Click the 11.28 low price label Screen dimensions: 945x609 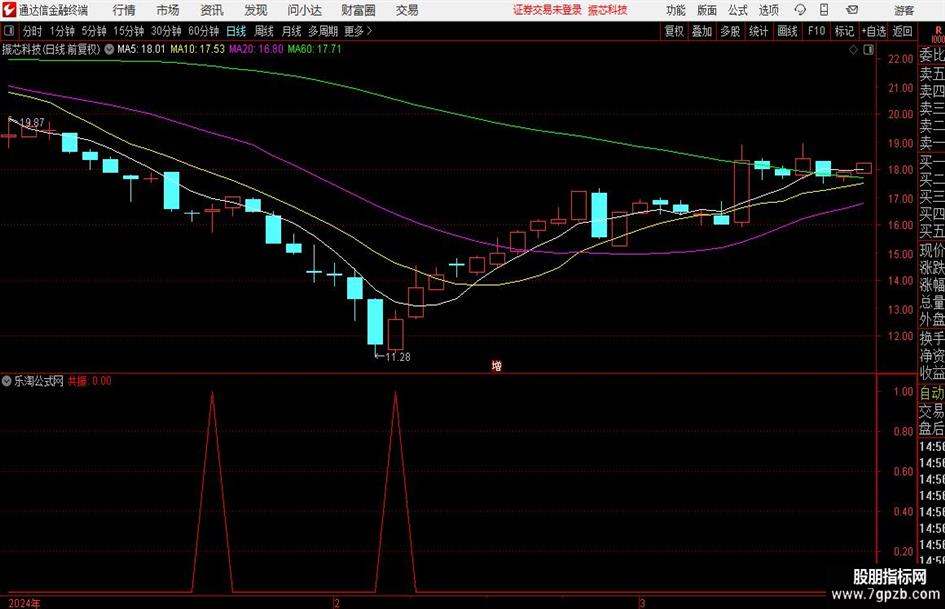[x=398, y=357]
